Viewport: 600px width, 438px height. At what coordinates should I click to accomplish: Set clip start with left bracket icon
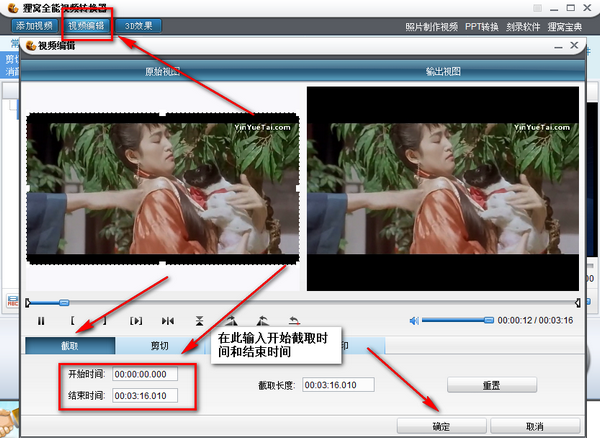point(73,321)
